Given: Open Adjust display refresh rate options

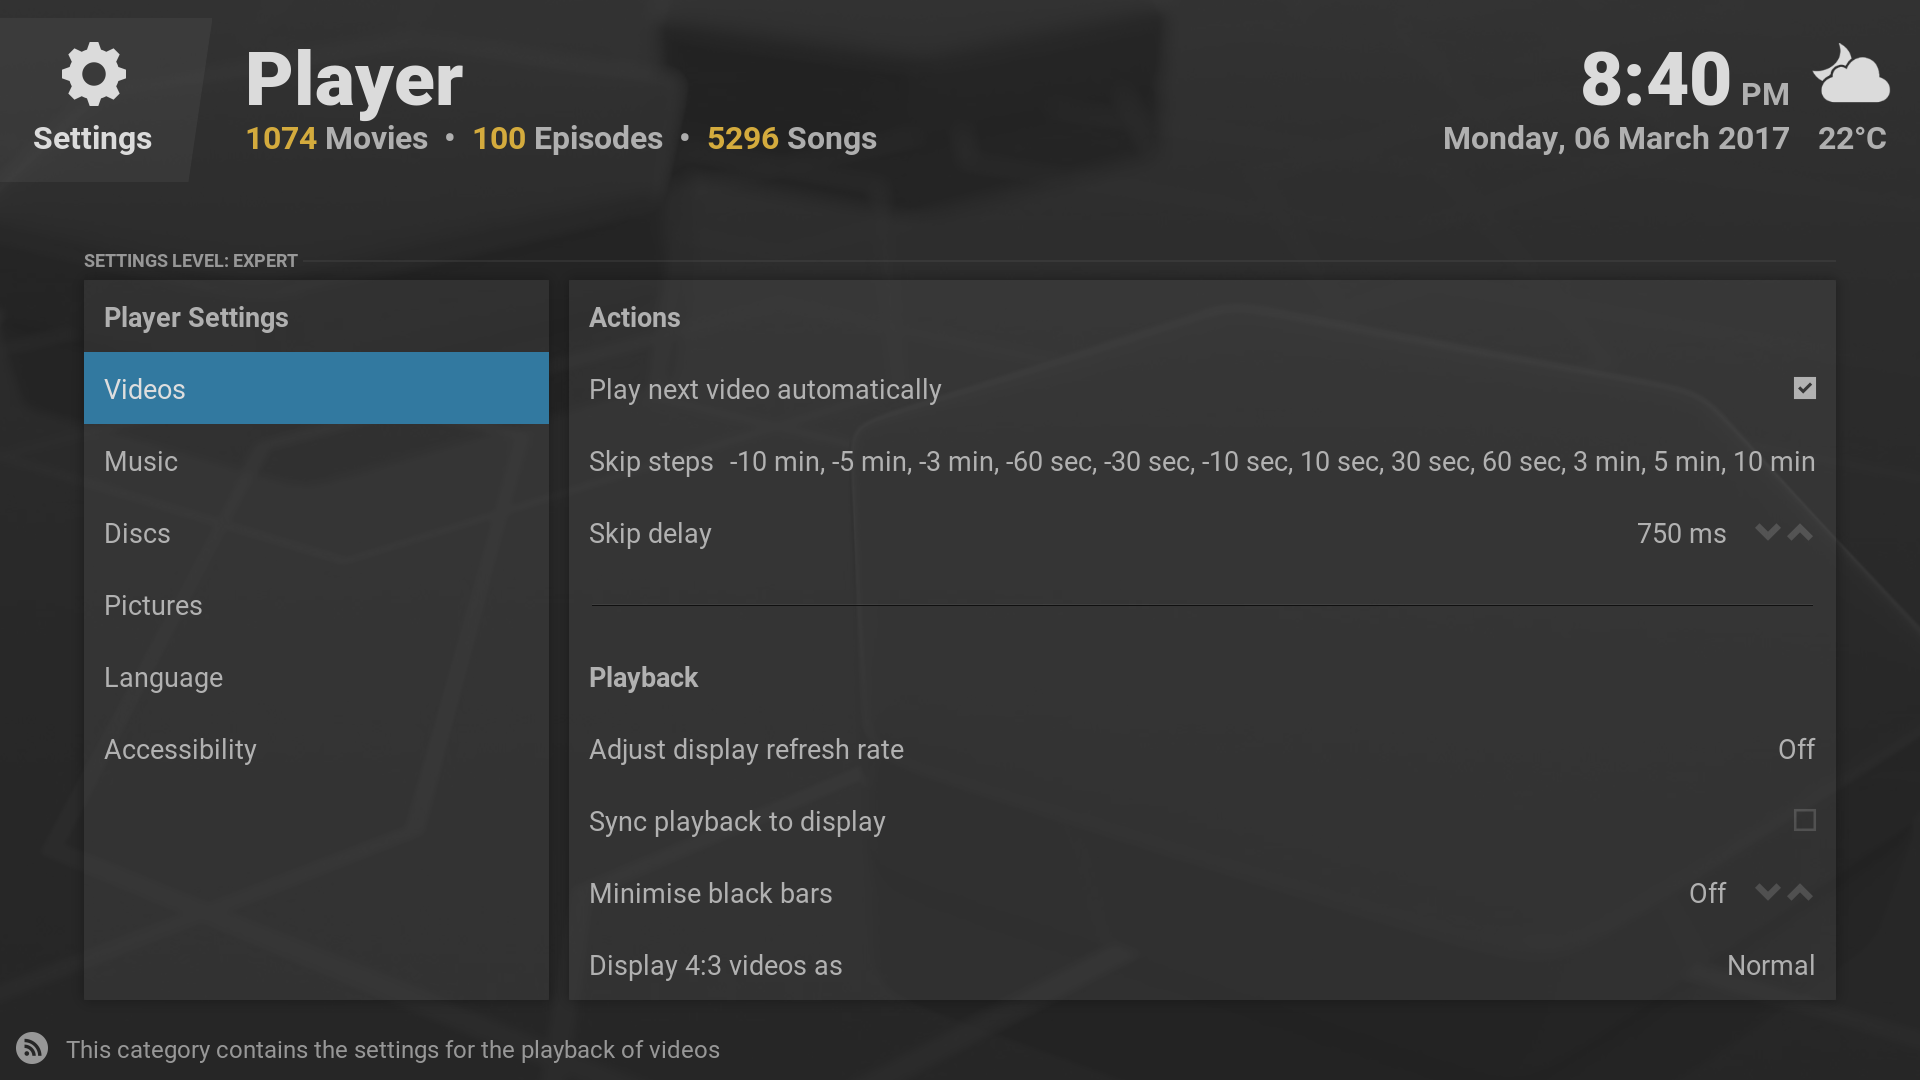Looking at the screenshot, I should point(1200,749).
